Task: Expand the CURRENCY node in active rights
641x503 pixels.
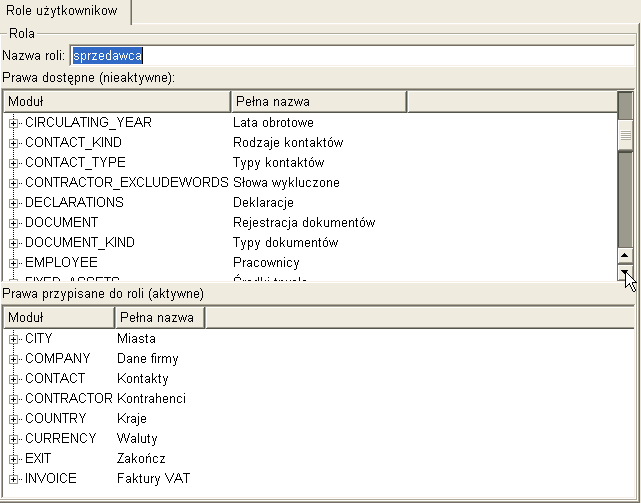Action: (x=13, y=439)
